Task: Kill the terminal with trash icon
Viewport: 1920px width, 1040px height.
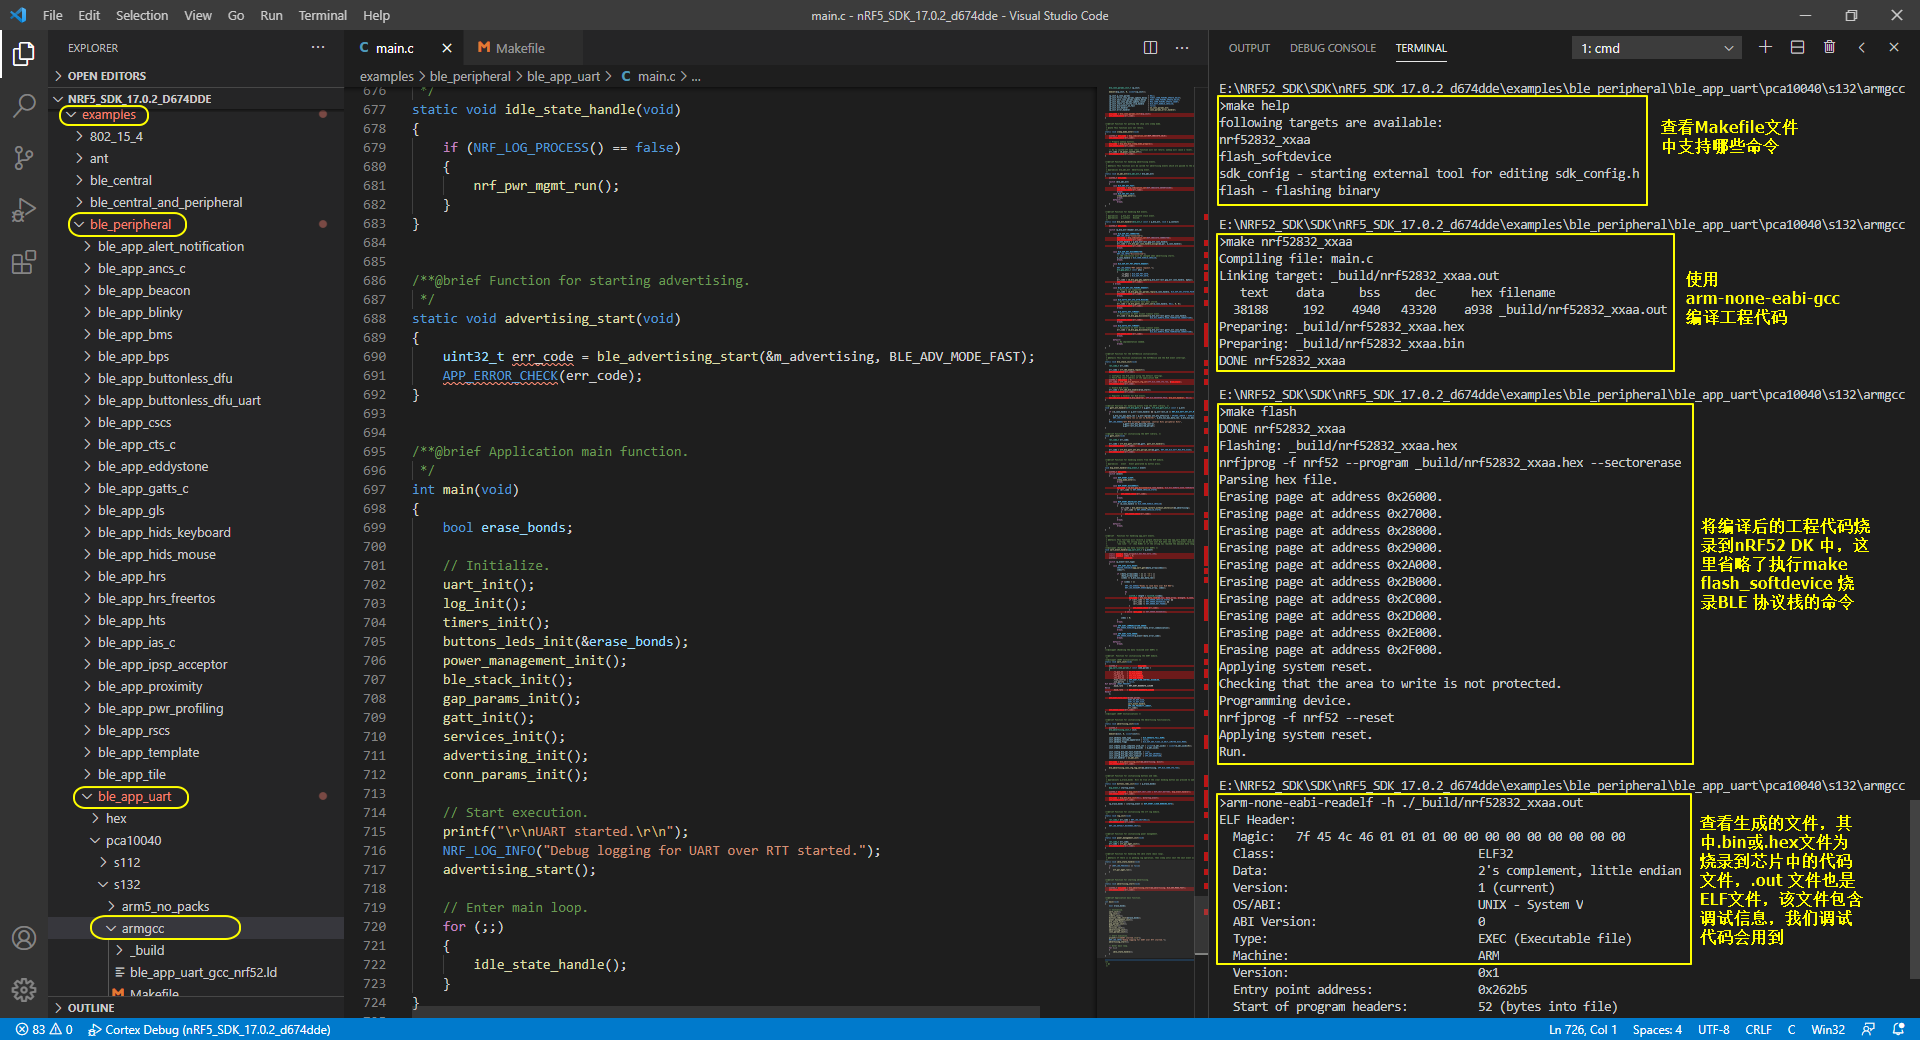Action: click(x=1829, y=47)
